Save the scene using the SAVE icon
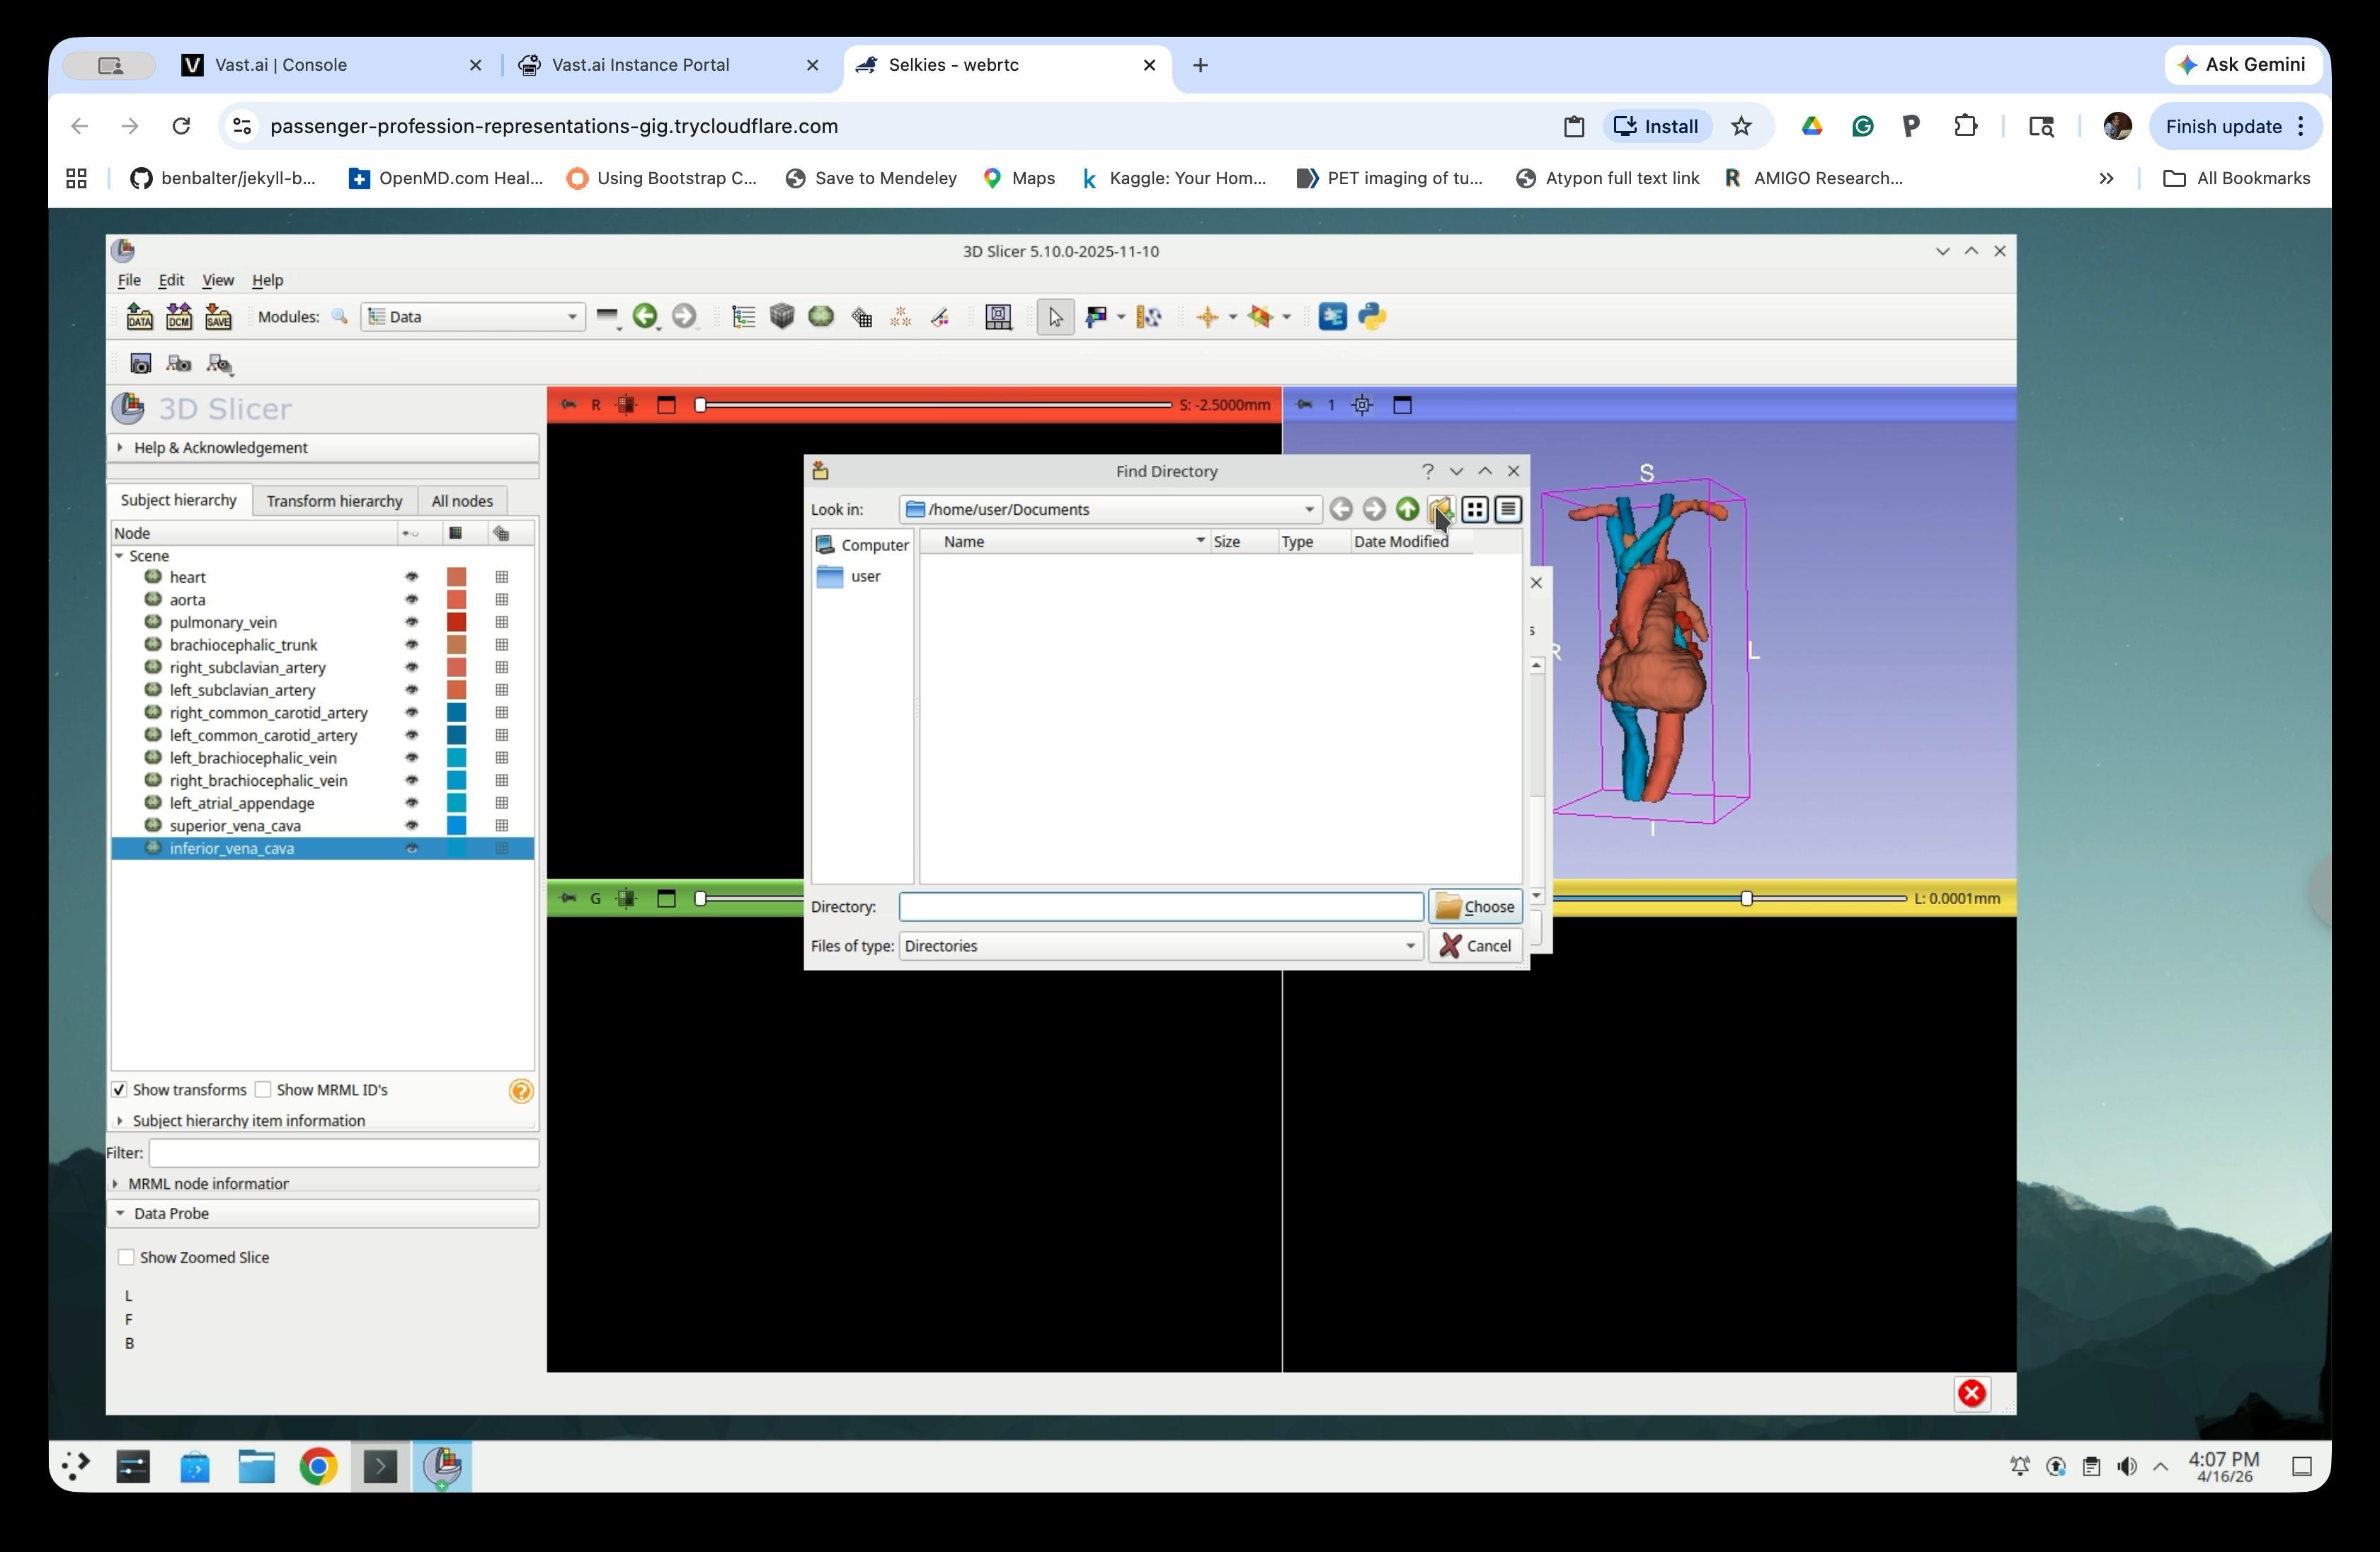The width and height of the screenshot is (2380, 1552). pyautogui.click(x=219, y=316)
